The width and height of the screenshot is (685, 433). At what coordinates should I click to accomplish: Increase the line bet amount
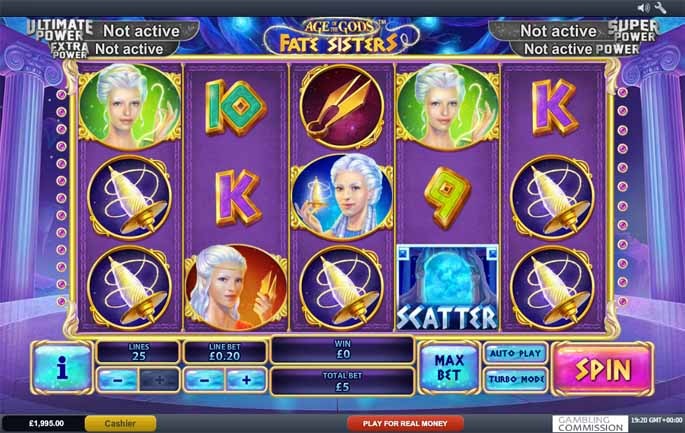coord(246,380)
